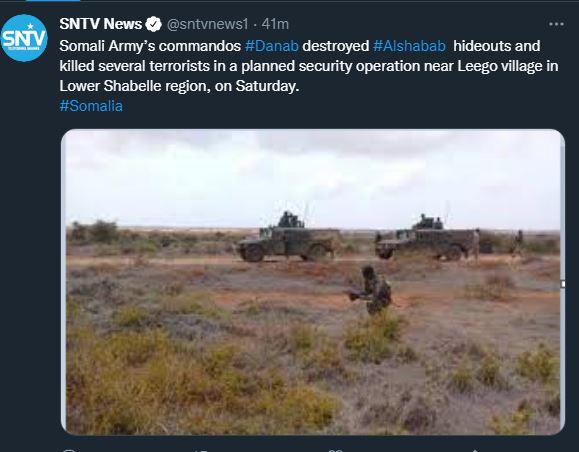Open the SNTV profile avatar
This screenshot has width=579, height=452.
pyautogui.click(x=24, y=38)
